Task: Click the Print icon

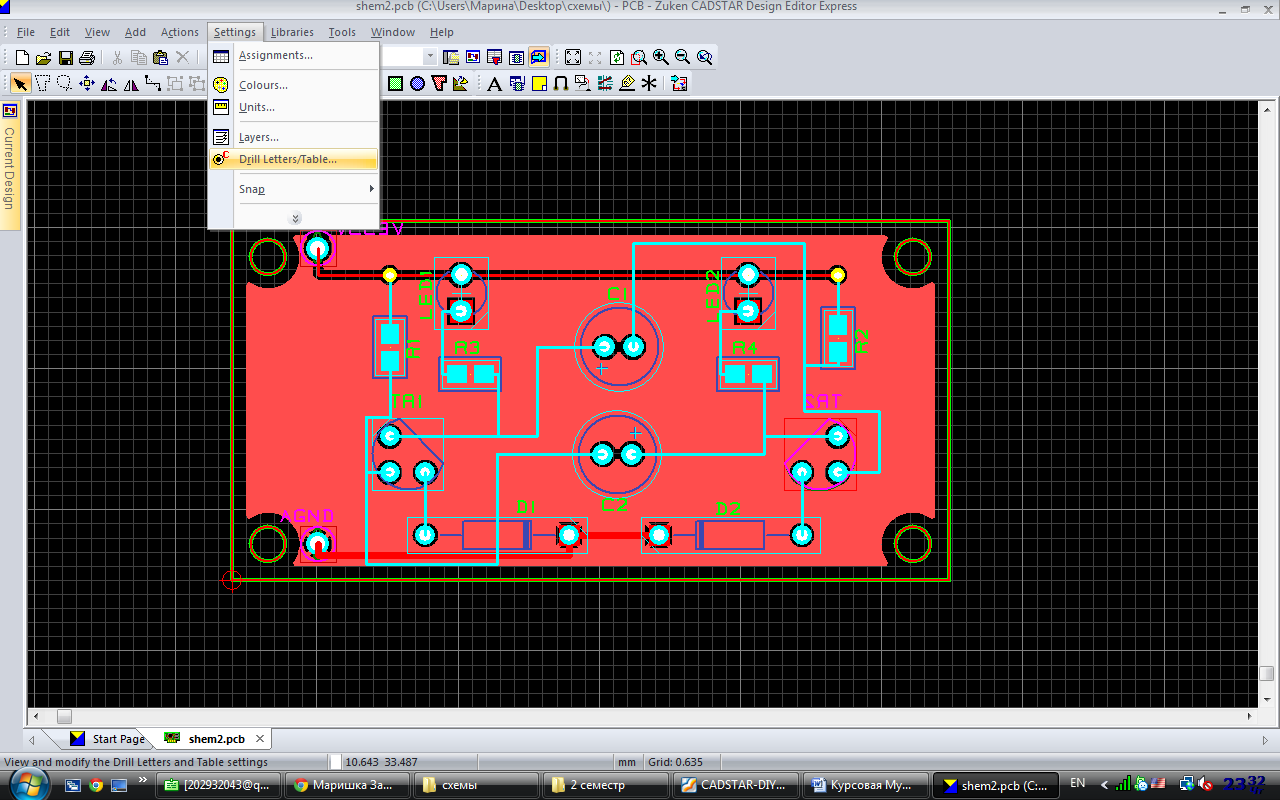Action: (87, 58)
